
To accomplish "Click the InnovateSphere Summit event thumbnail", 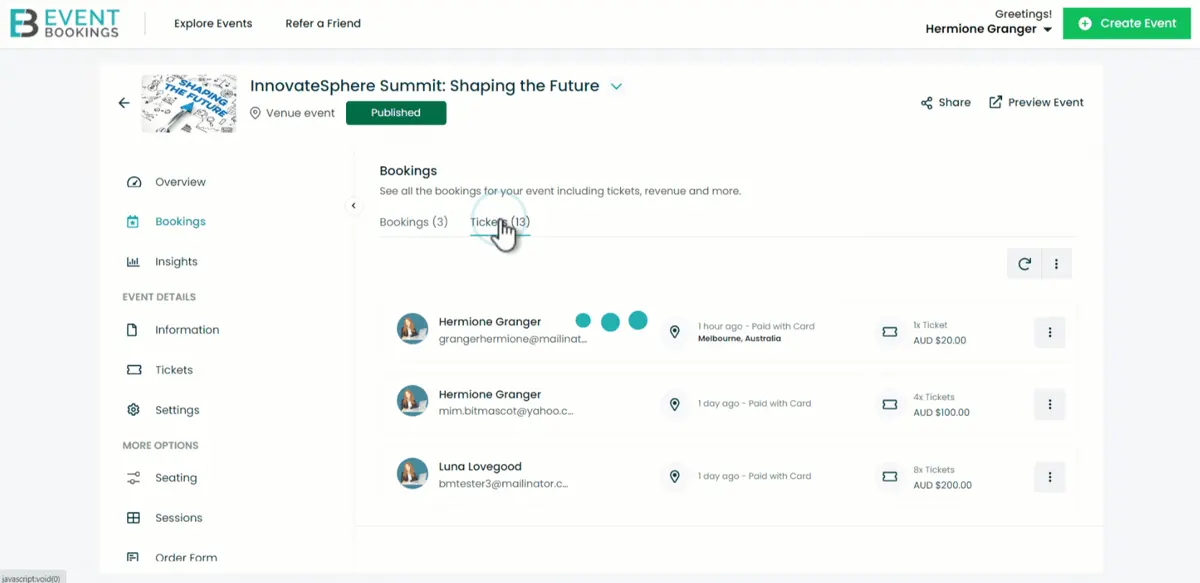I will point(189,103).
